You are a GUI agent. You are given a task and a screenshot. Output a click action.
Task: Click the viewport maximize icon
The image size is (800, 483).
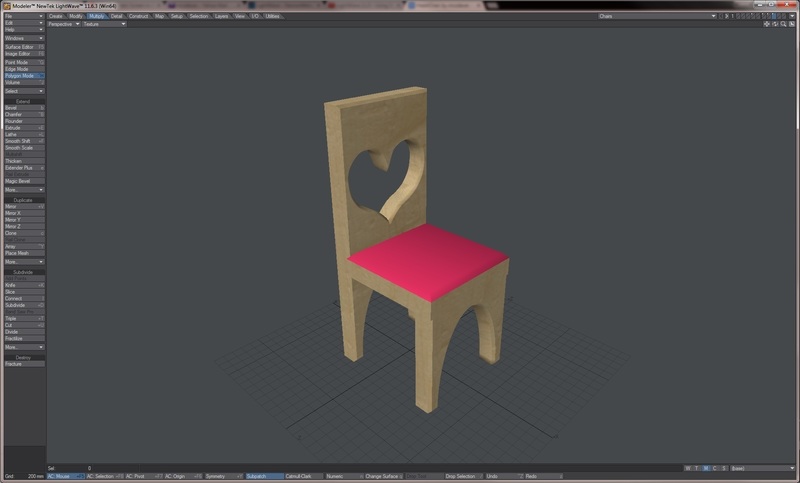pyautogui.click(x=792, y=24)
